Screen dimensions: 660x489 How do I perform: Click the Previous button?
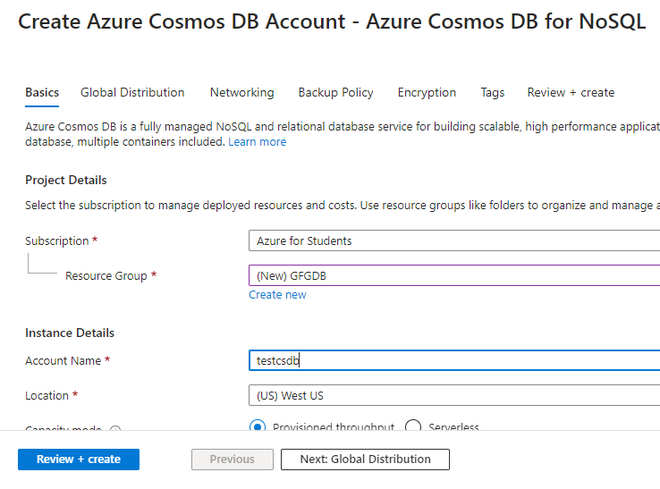(x=232, y=459)
